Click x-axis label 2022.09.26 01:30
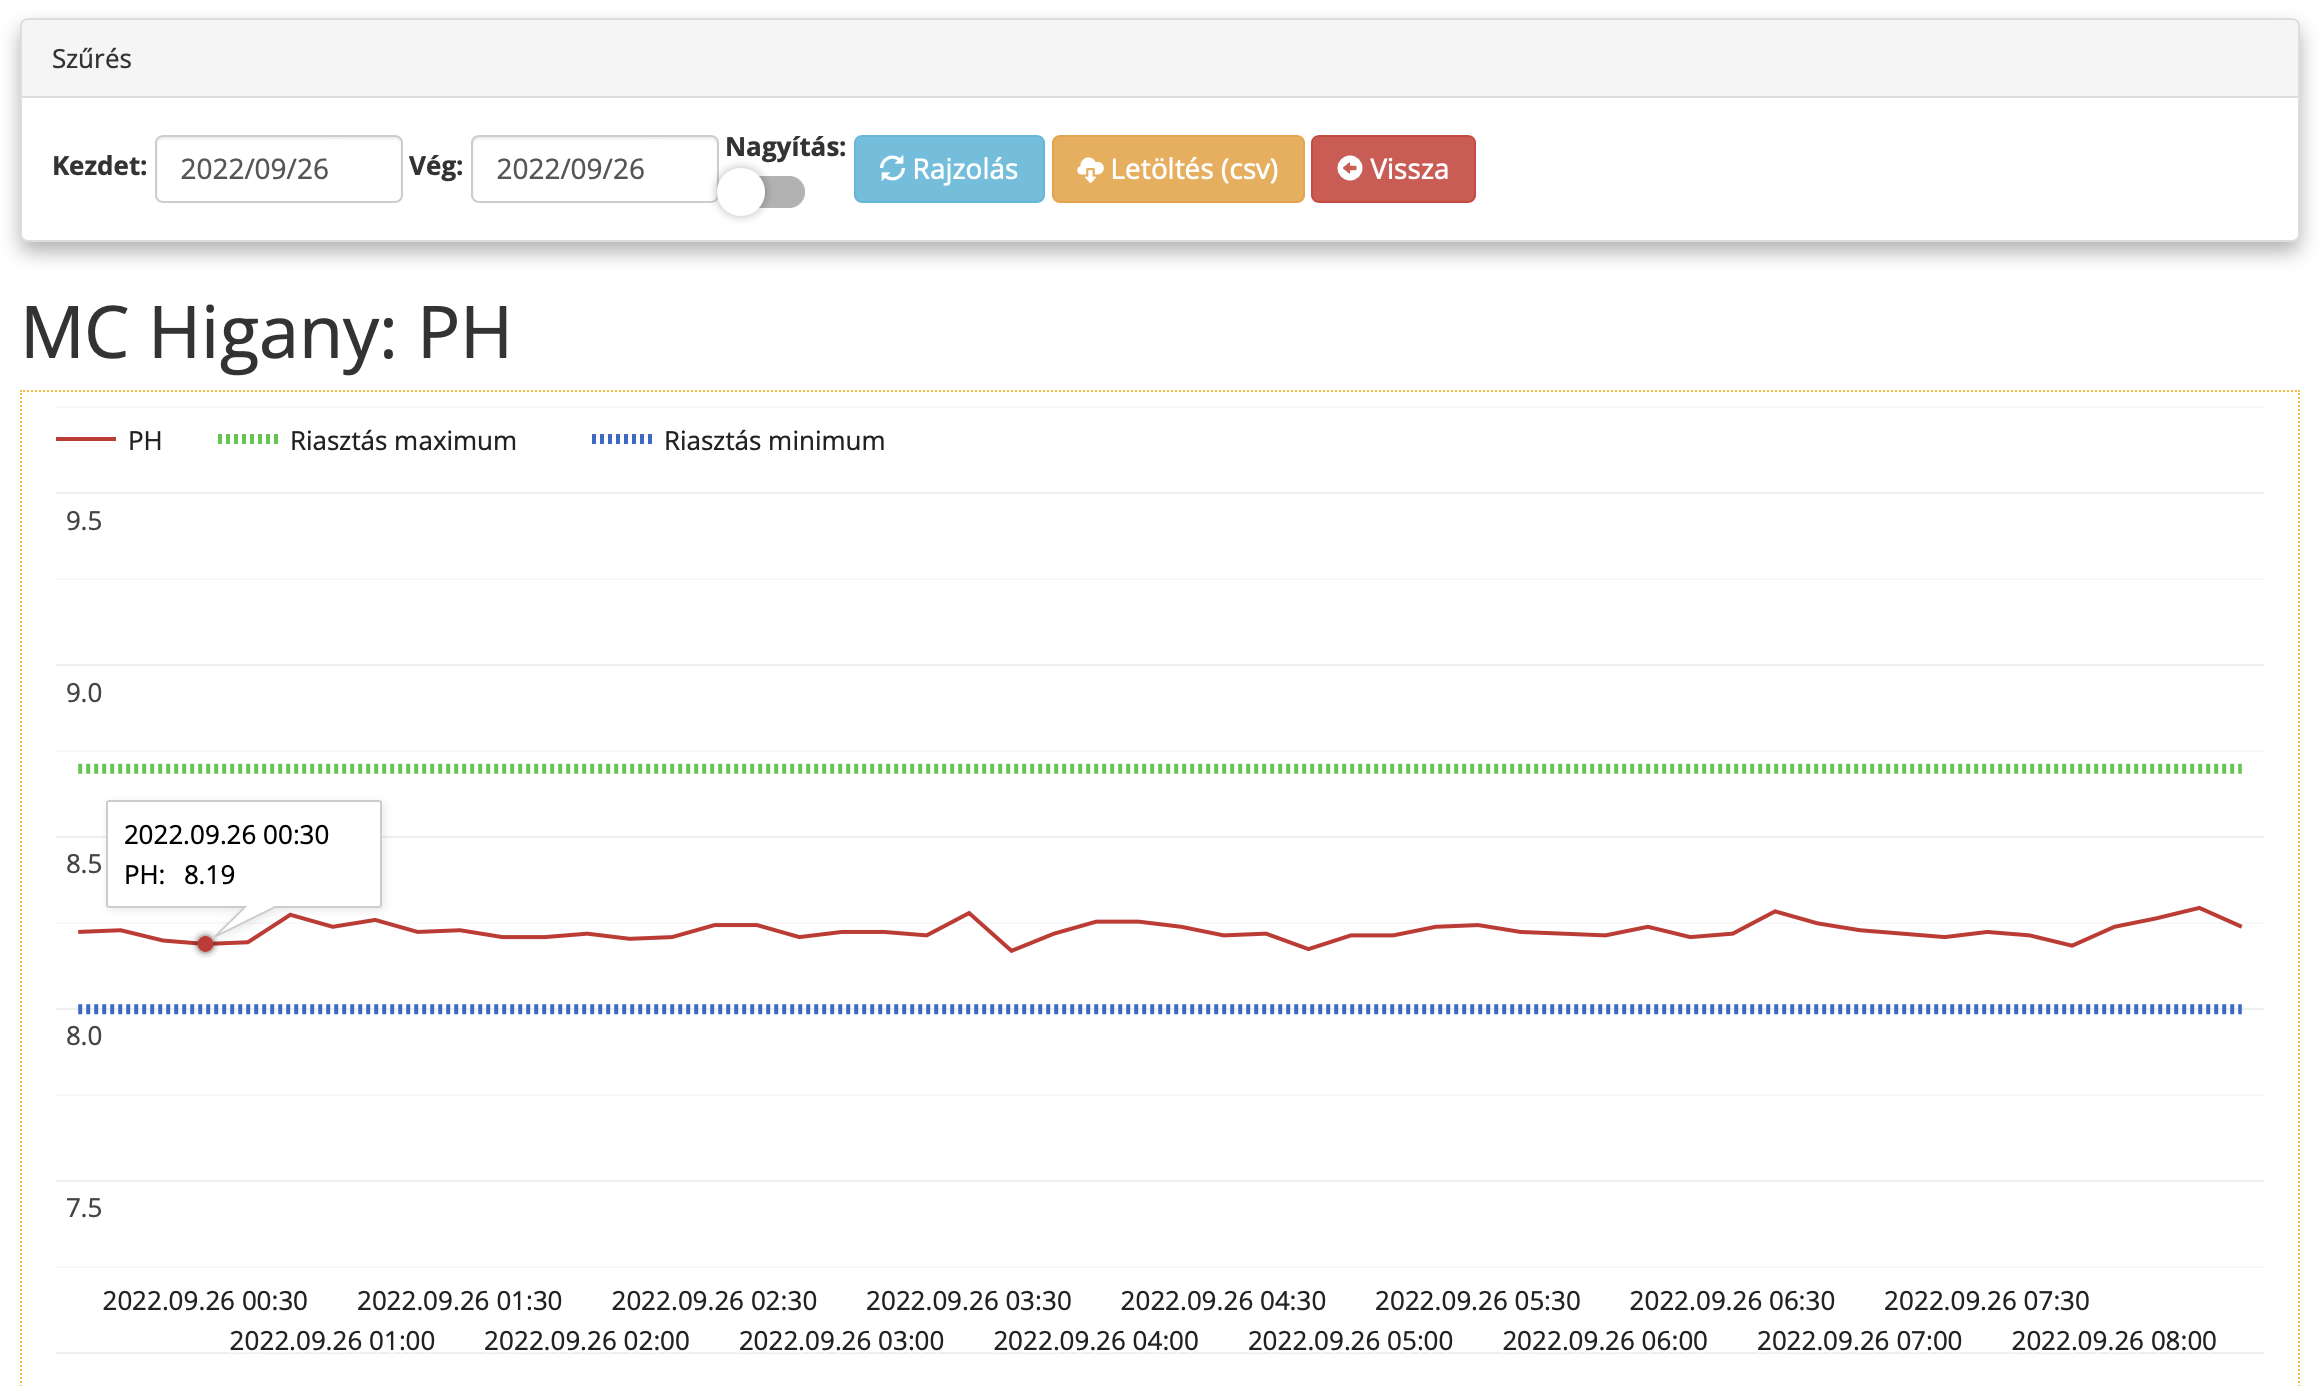The height and width of the screenshot is (1386, 2320). [460, 1300]
